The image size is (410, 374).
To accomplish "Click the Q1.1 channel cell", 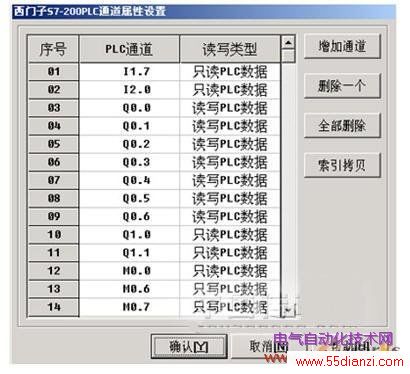I will tap(130, 253).
